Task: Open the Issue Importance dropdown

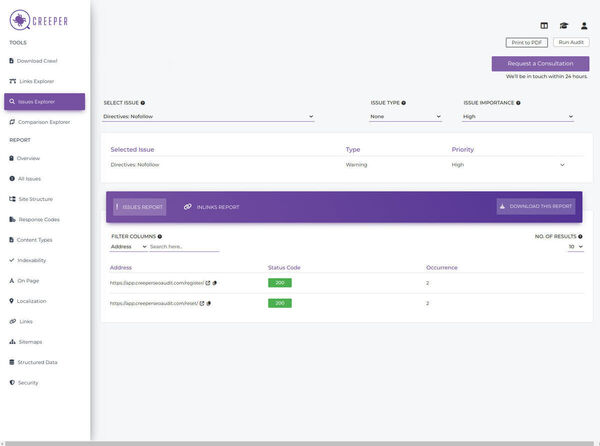Action: [x=518, y=116]
